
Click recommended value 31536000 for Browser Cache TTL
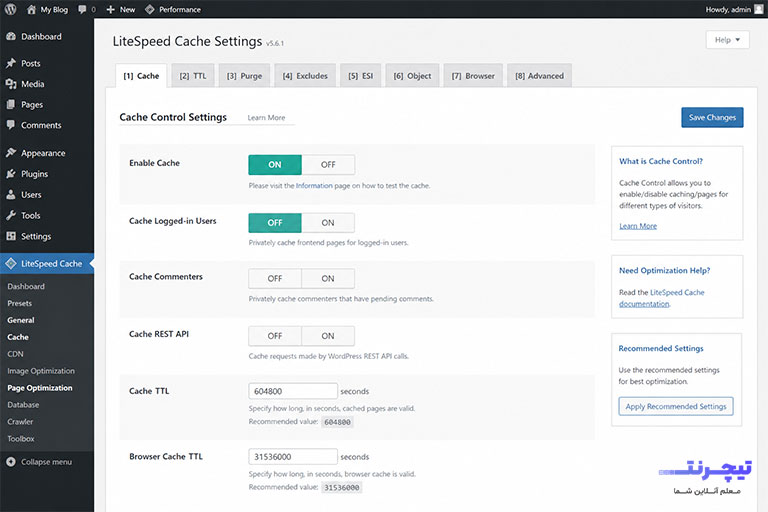point(341,488)
